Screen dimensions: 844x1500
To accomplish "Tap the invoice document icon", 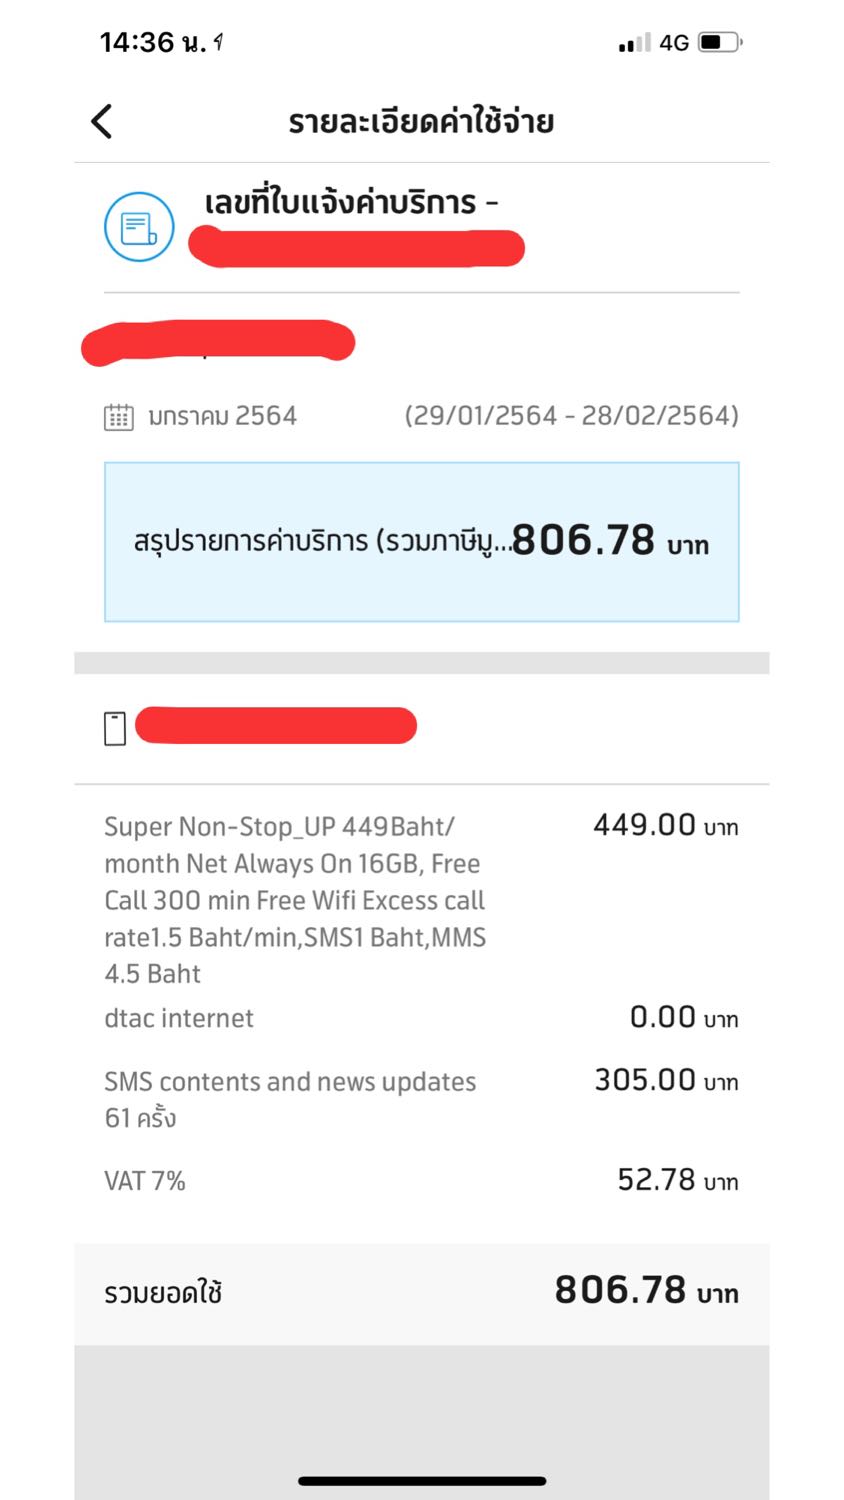I will (139, 227).
